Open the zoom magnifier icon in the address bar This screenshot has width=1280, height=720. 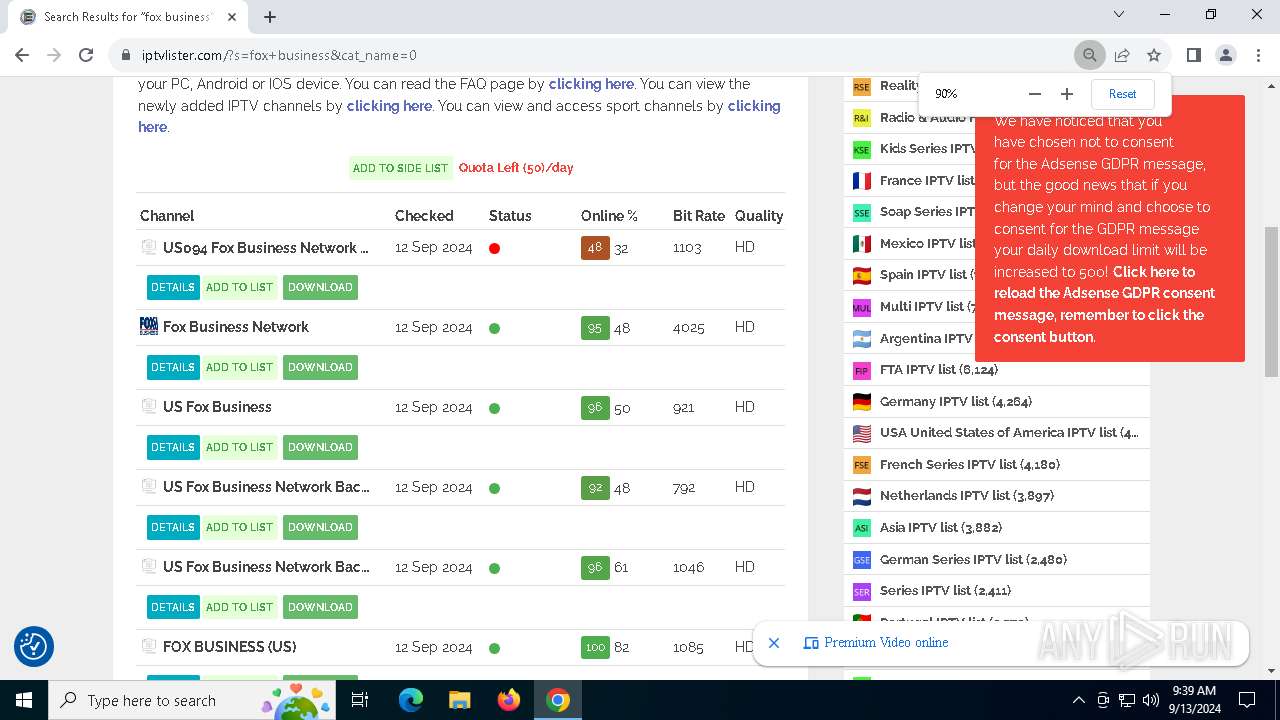pyautogui.click(x=1090, y=55)
